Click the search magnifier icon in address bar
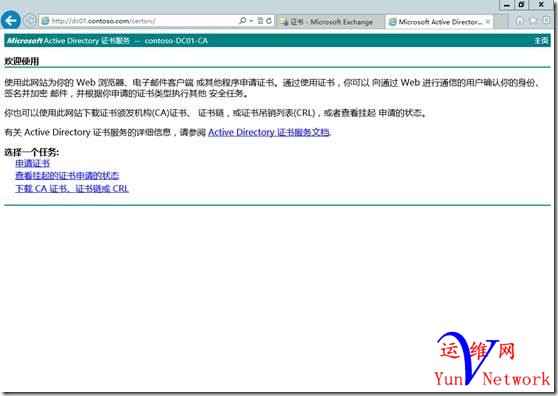Screen dimensions: 558x396 243,21
